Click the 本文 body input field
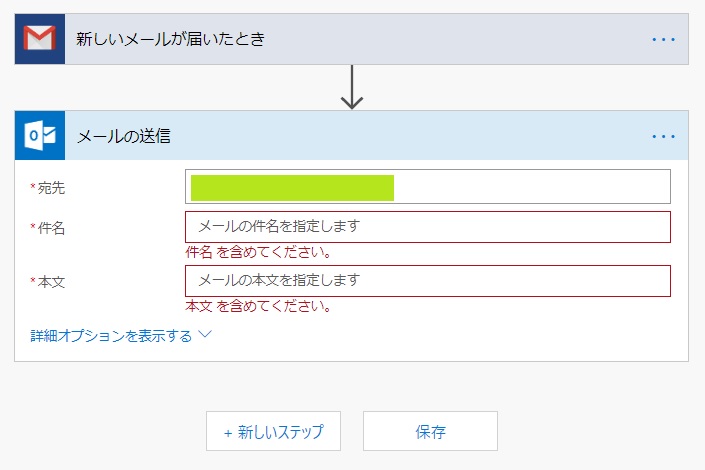 [428, 281]
